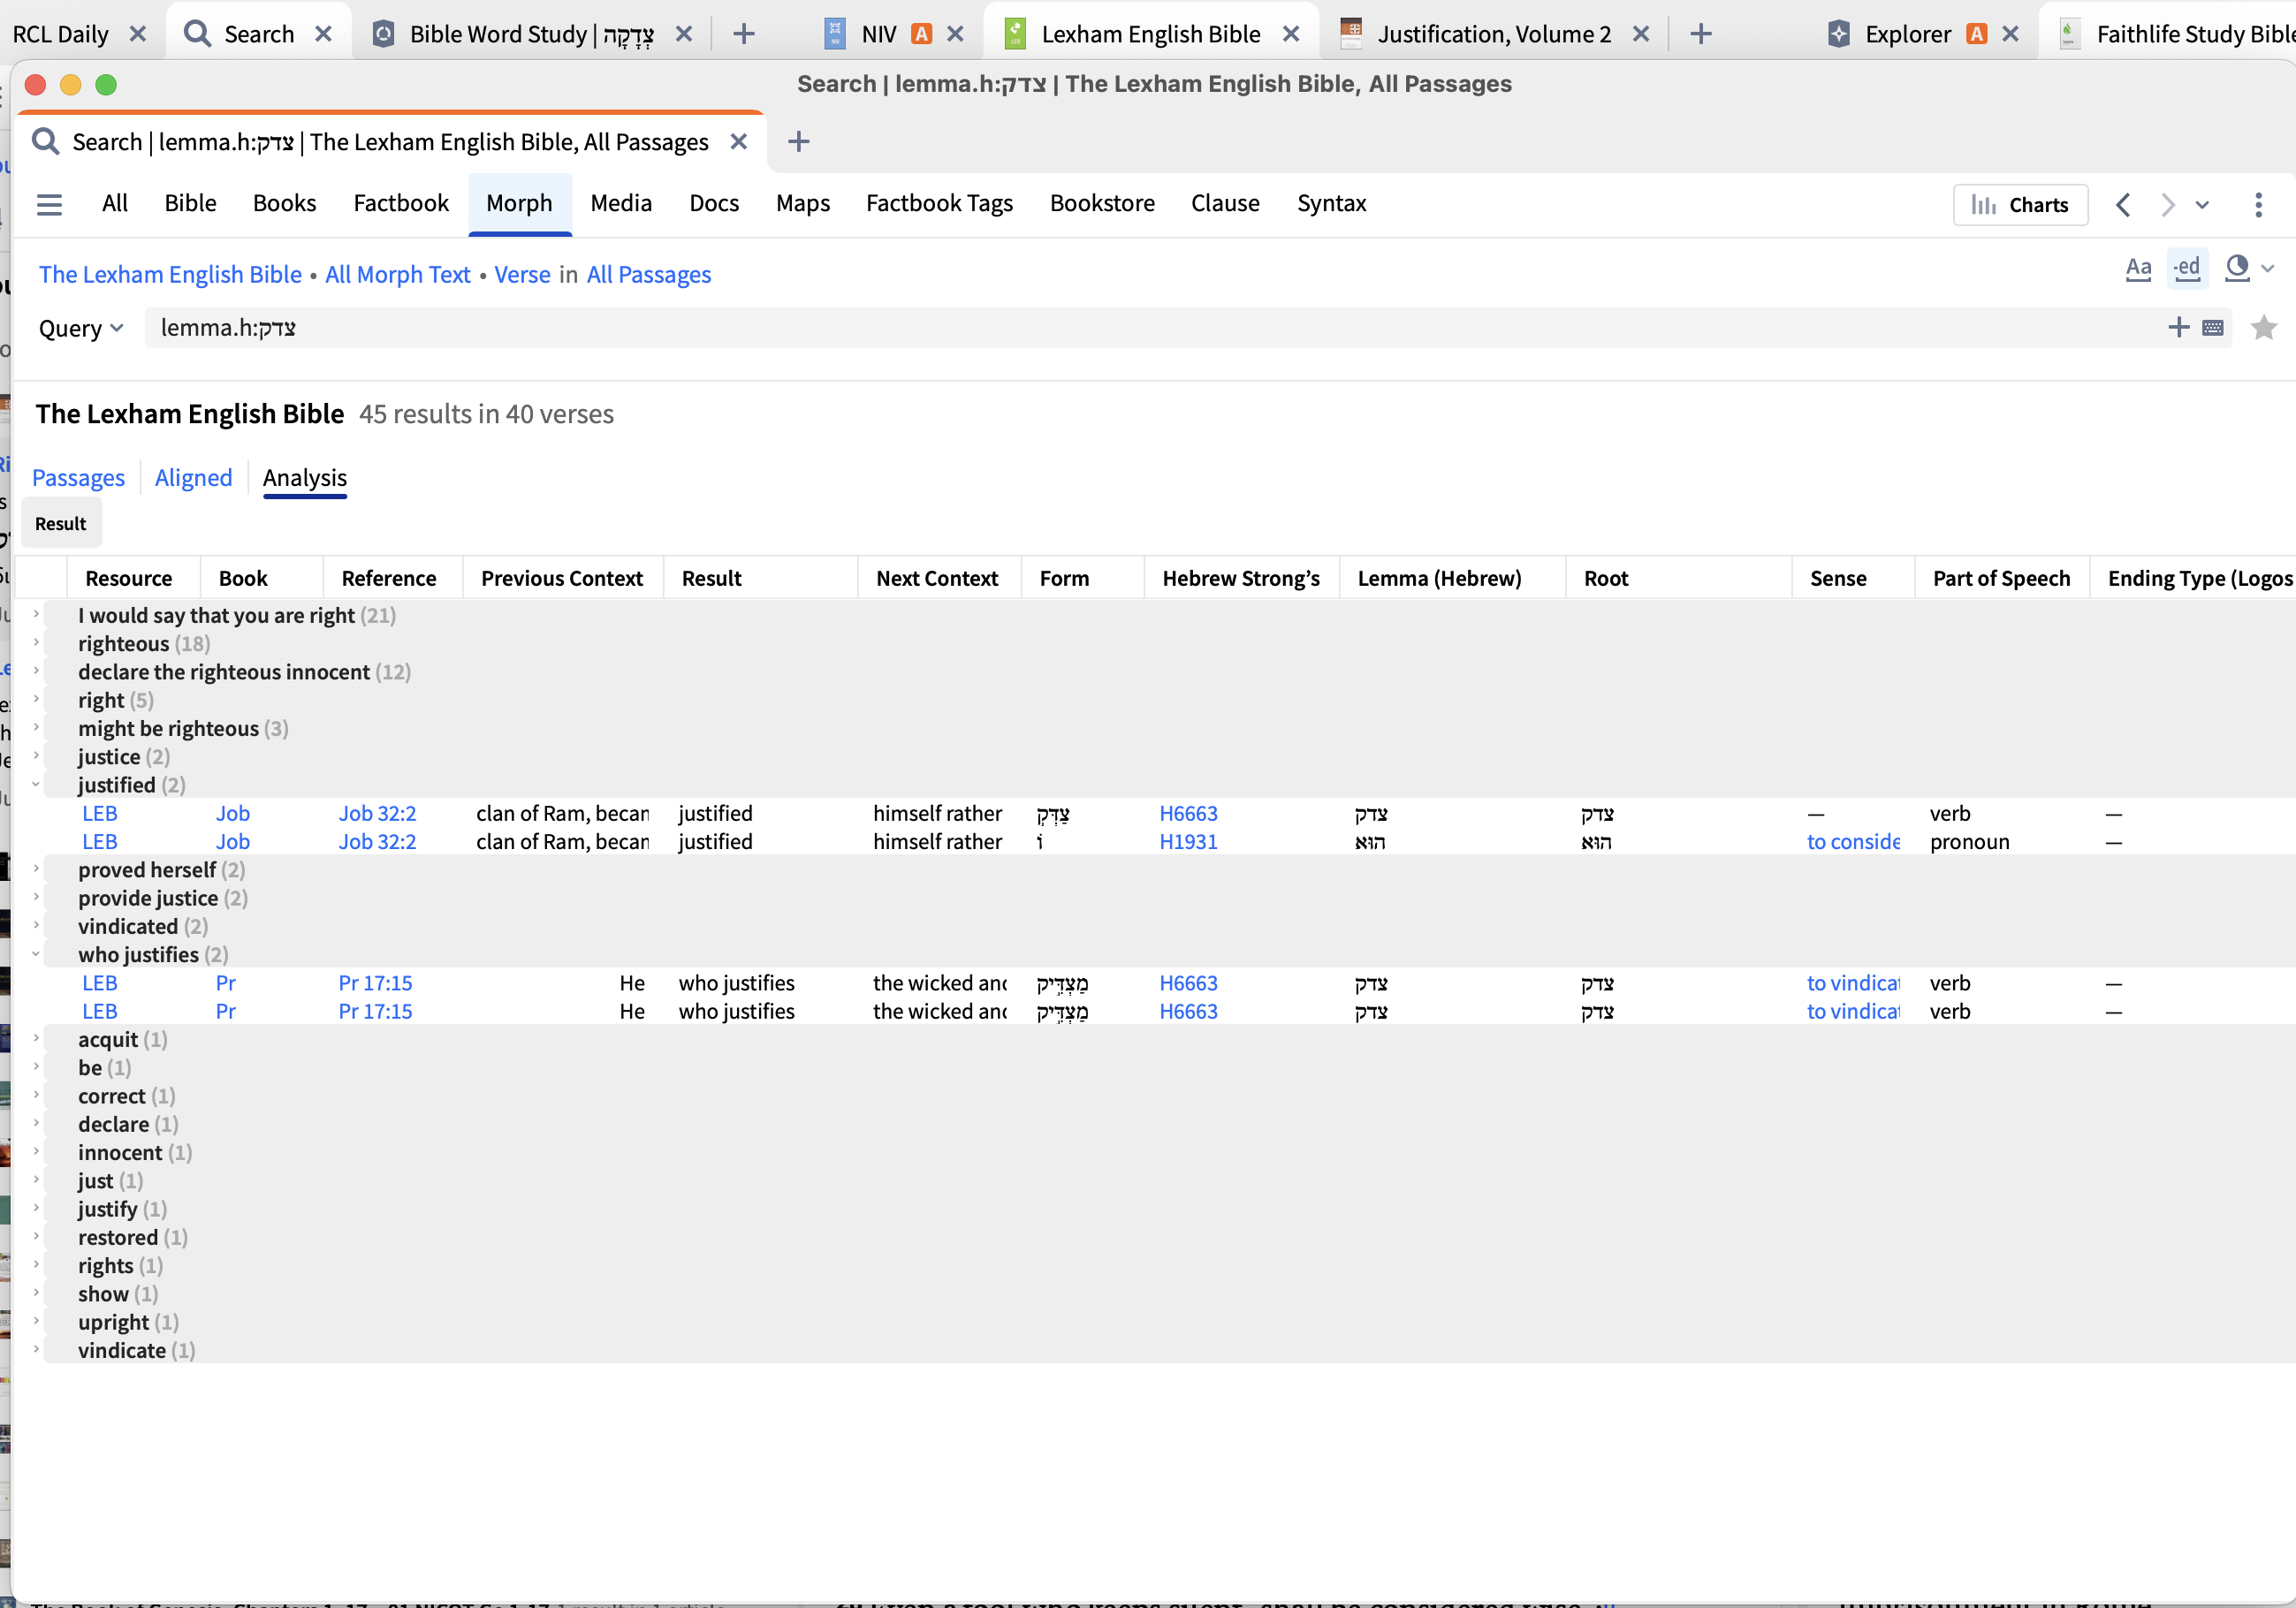Switch to the Search top tab
The image size is (2296, 1608).
tap(259, 34)
